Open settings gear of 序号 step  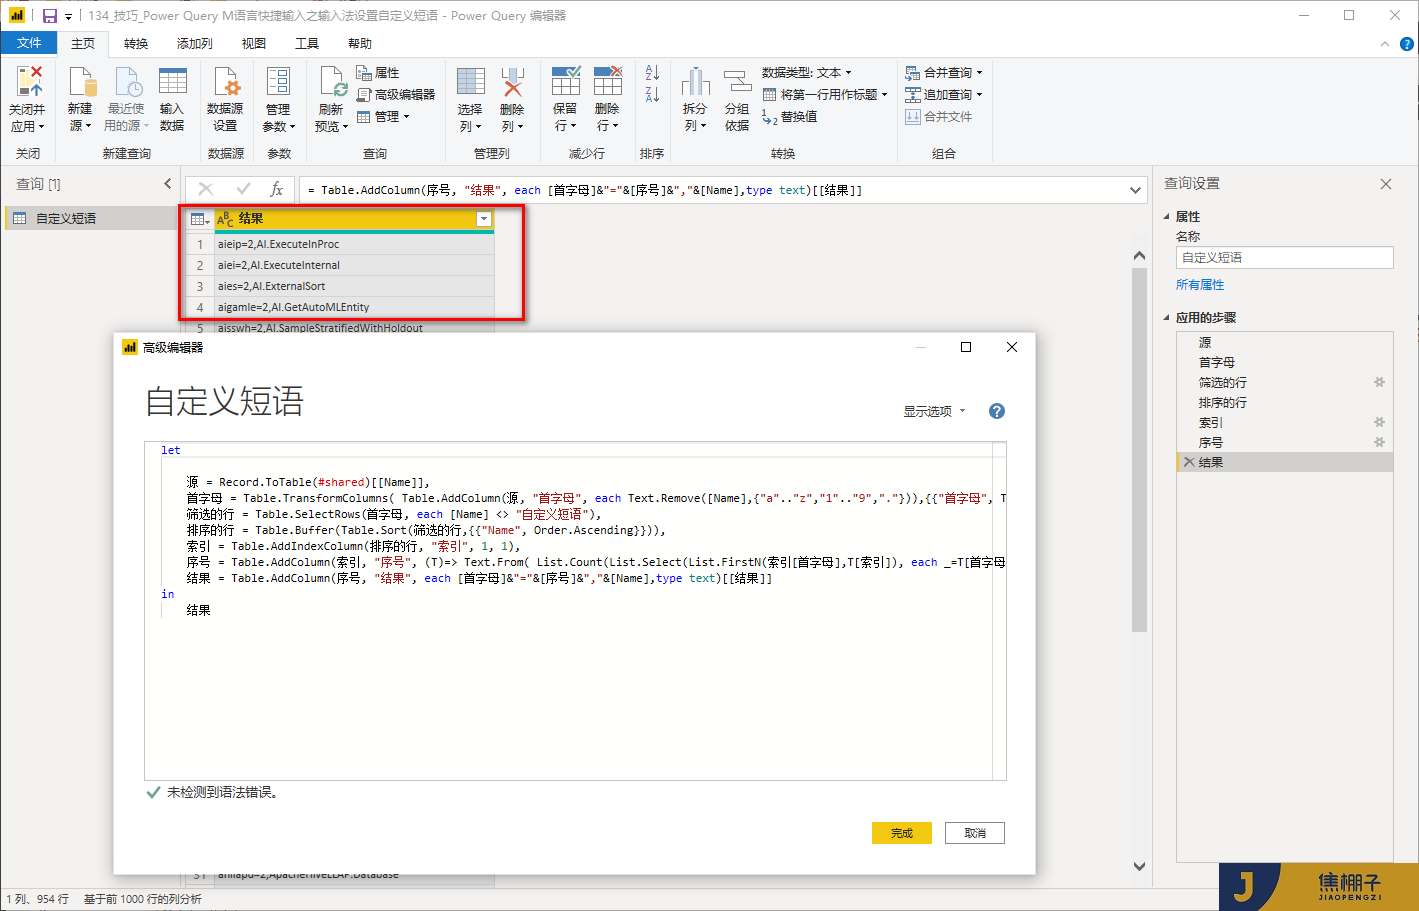(1379, 442)
